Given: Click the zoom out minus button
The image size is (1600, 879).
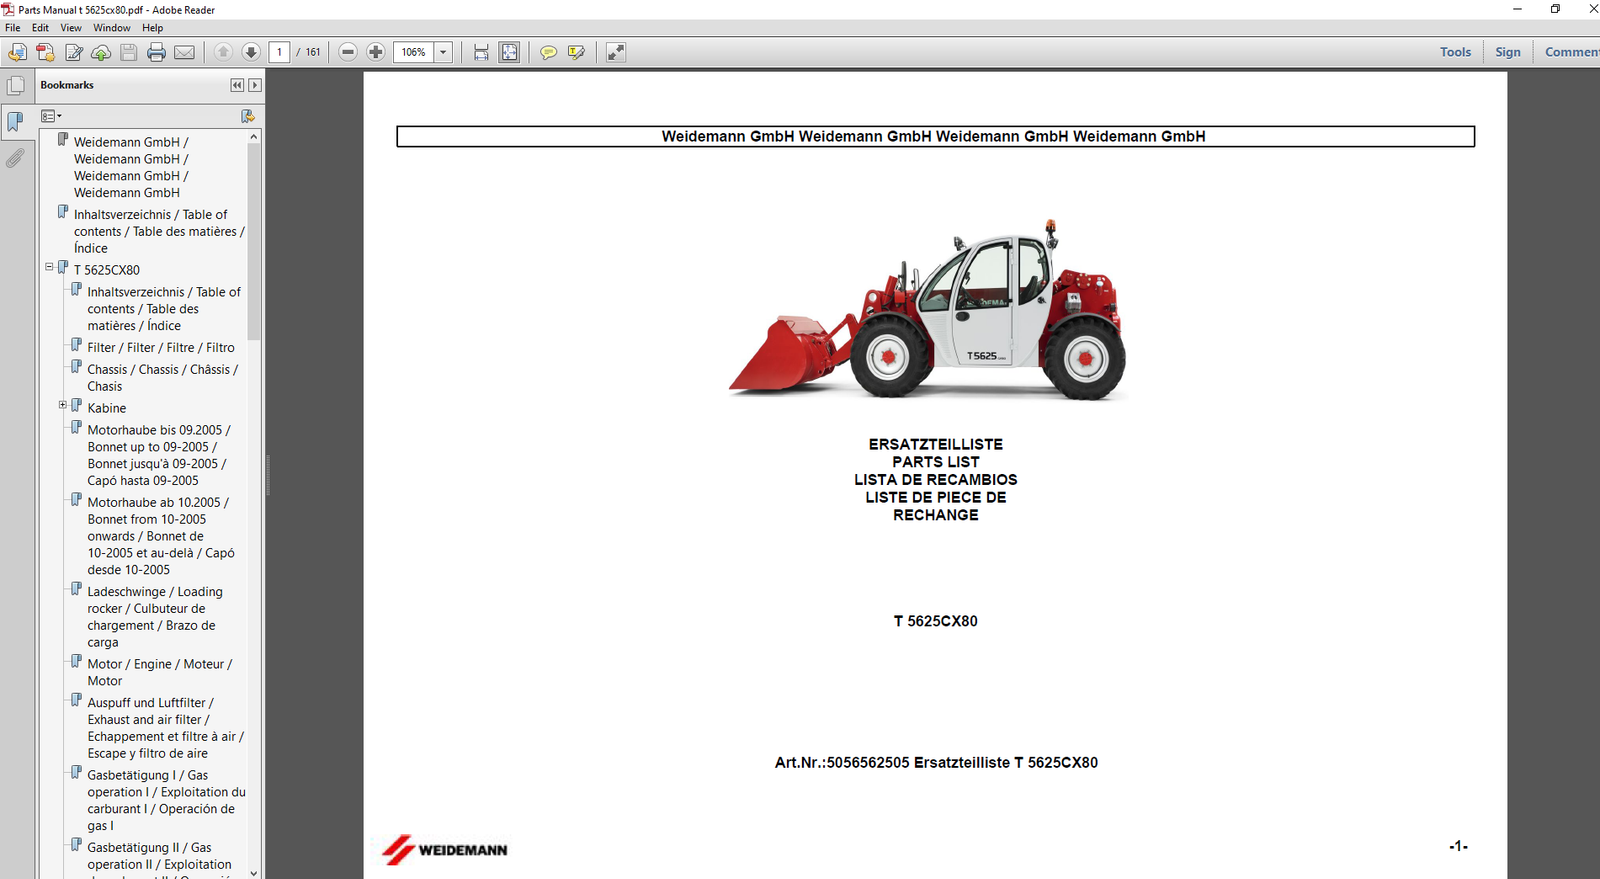Looking at the screenshot, I should (x=348, y=52).
